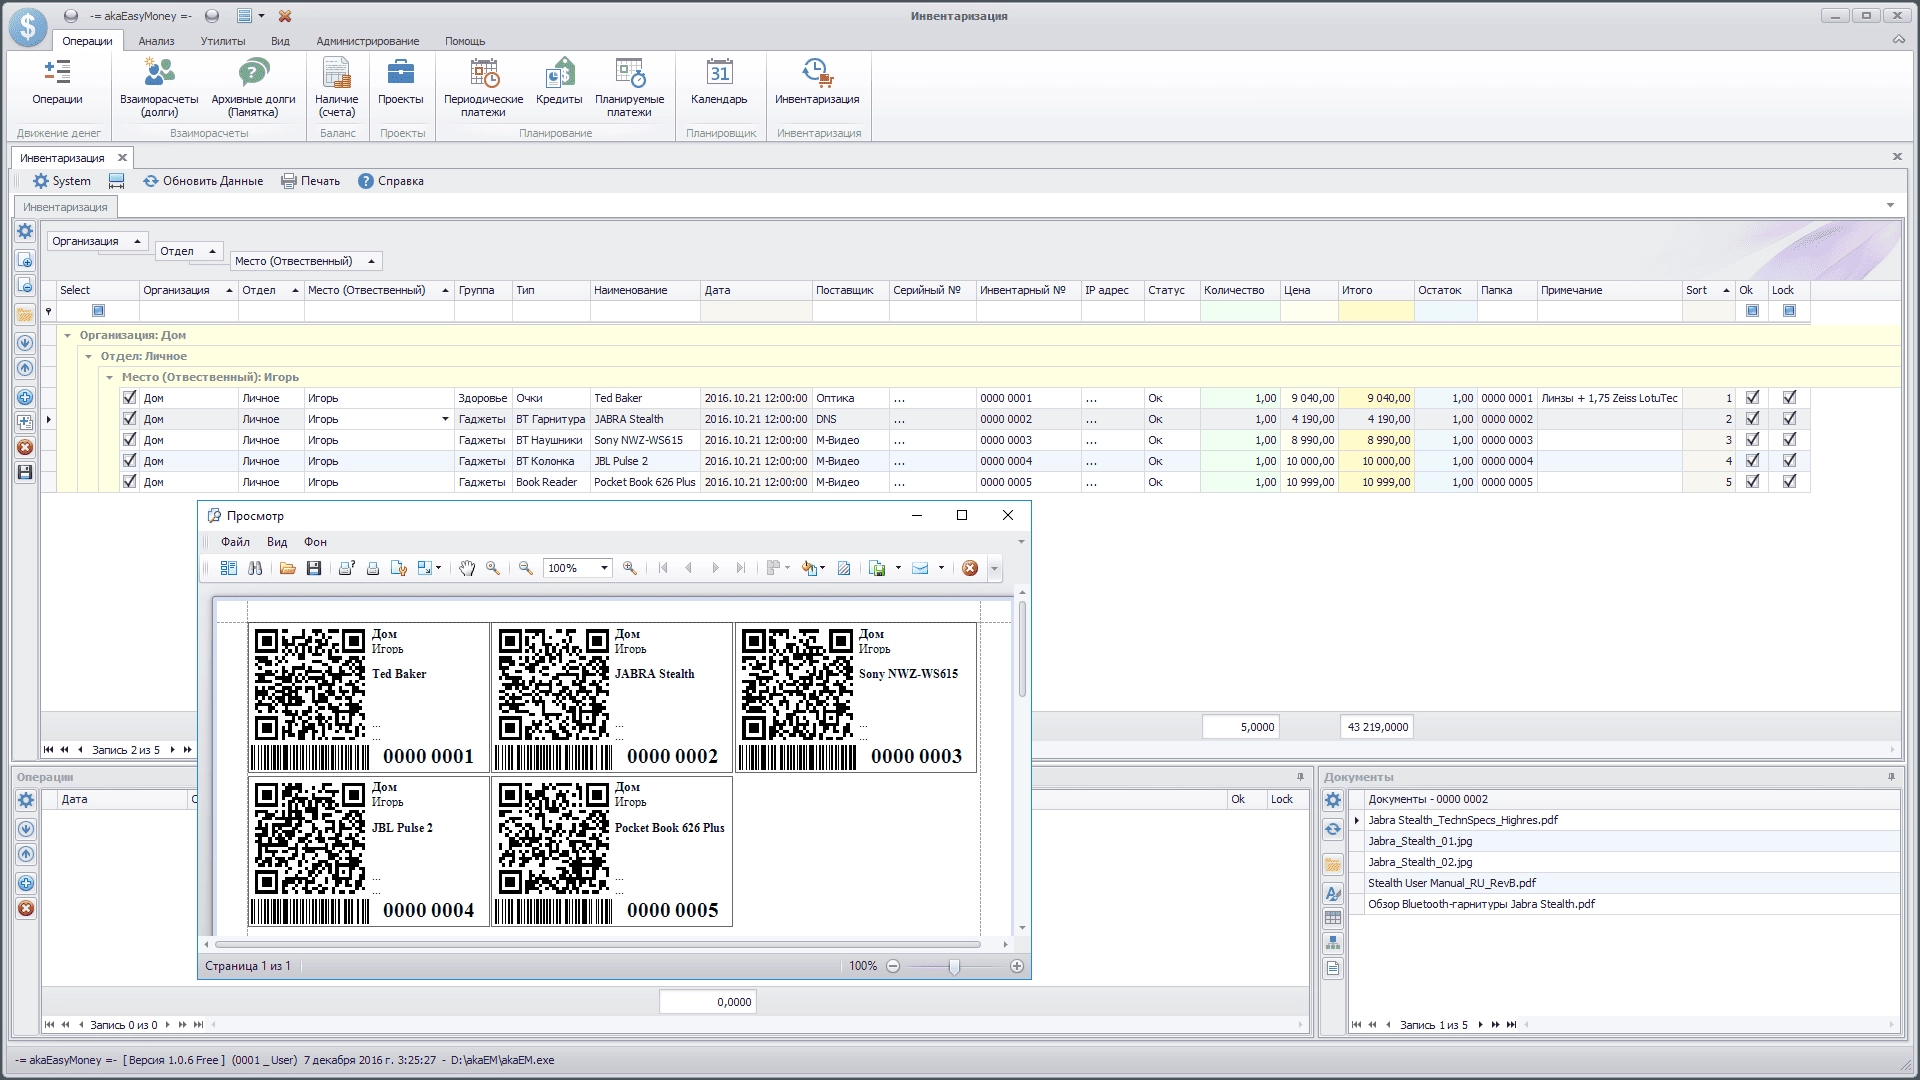Toggle Lock checkbox for Pocket Book 626 Plus row
This screenshot has width=1920, height=1080.
click(1789, 482)
